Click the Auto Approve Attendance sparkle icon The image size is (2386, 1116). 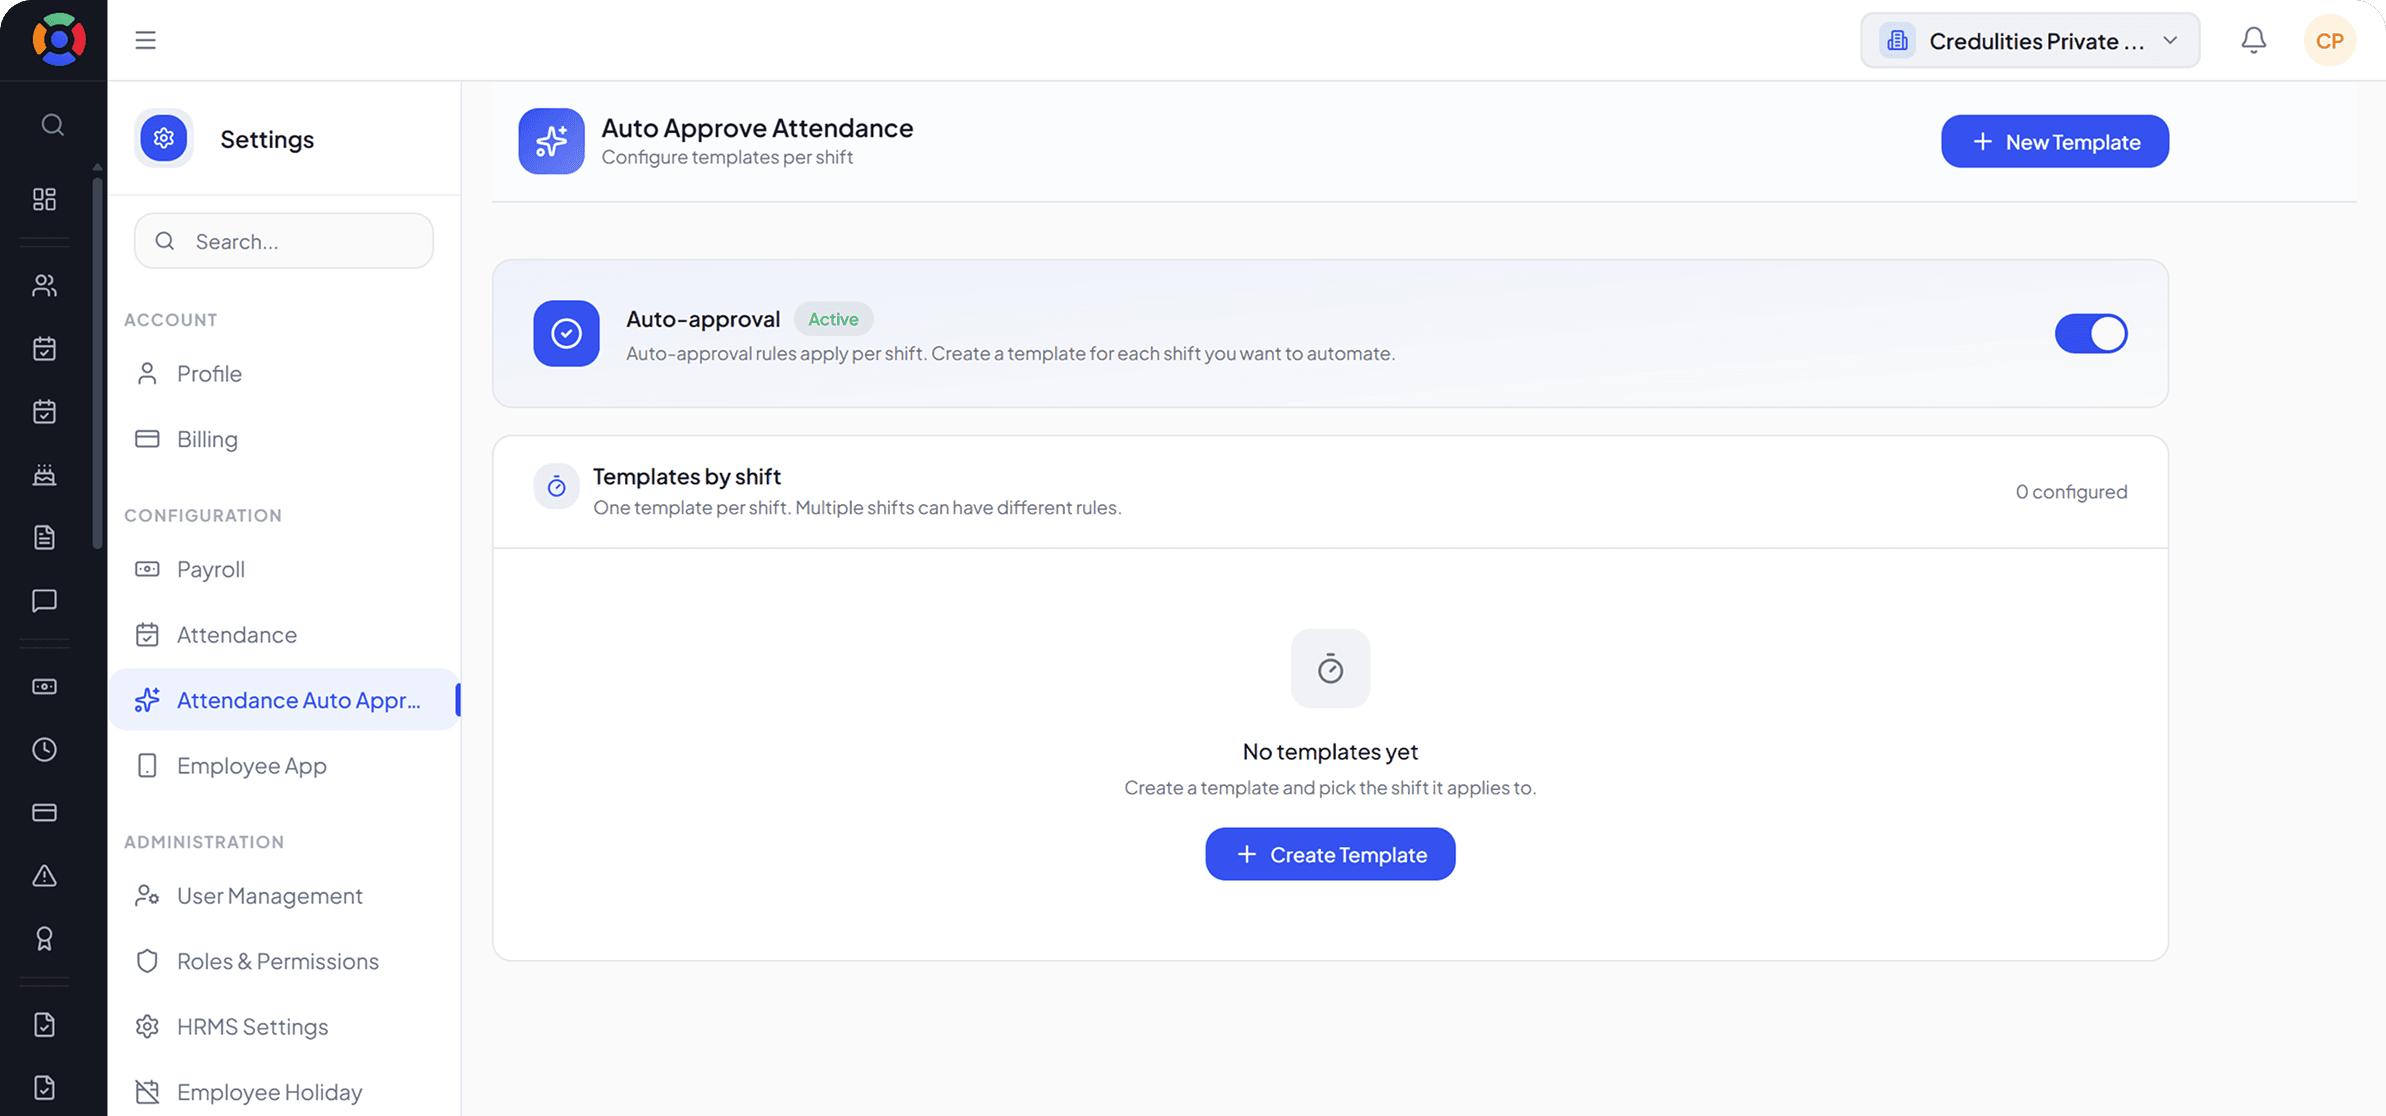551,141
